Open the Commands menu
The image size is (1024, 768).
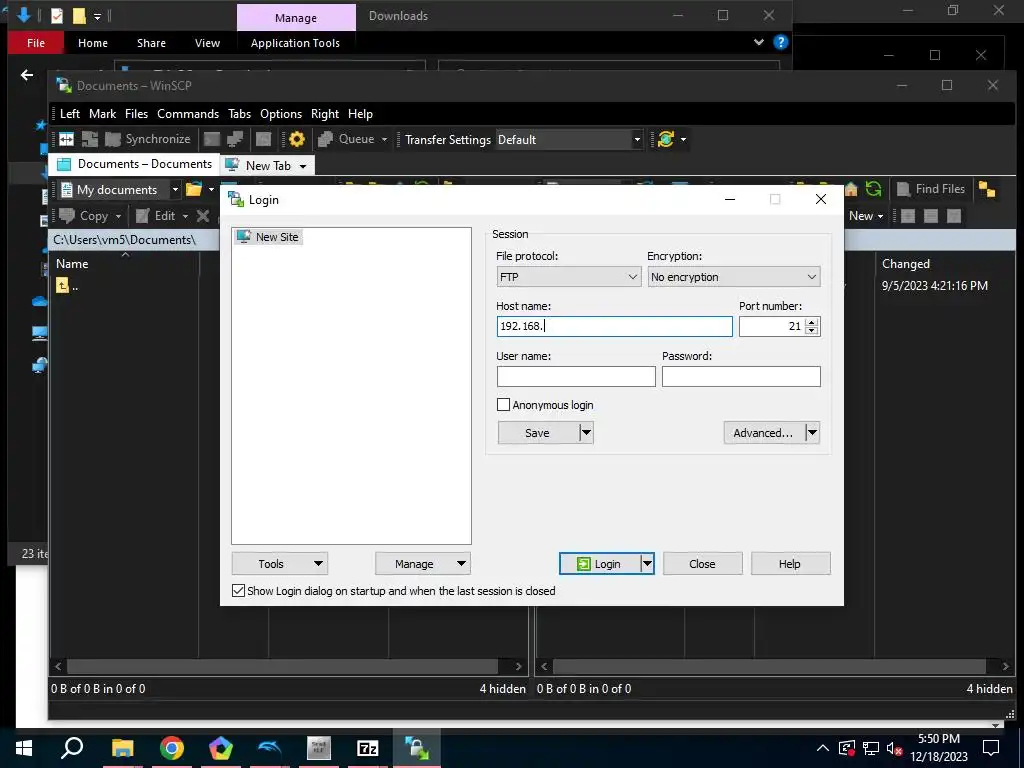pyautogui.click(x=188, y=114)
